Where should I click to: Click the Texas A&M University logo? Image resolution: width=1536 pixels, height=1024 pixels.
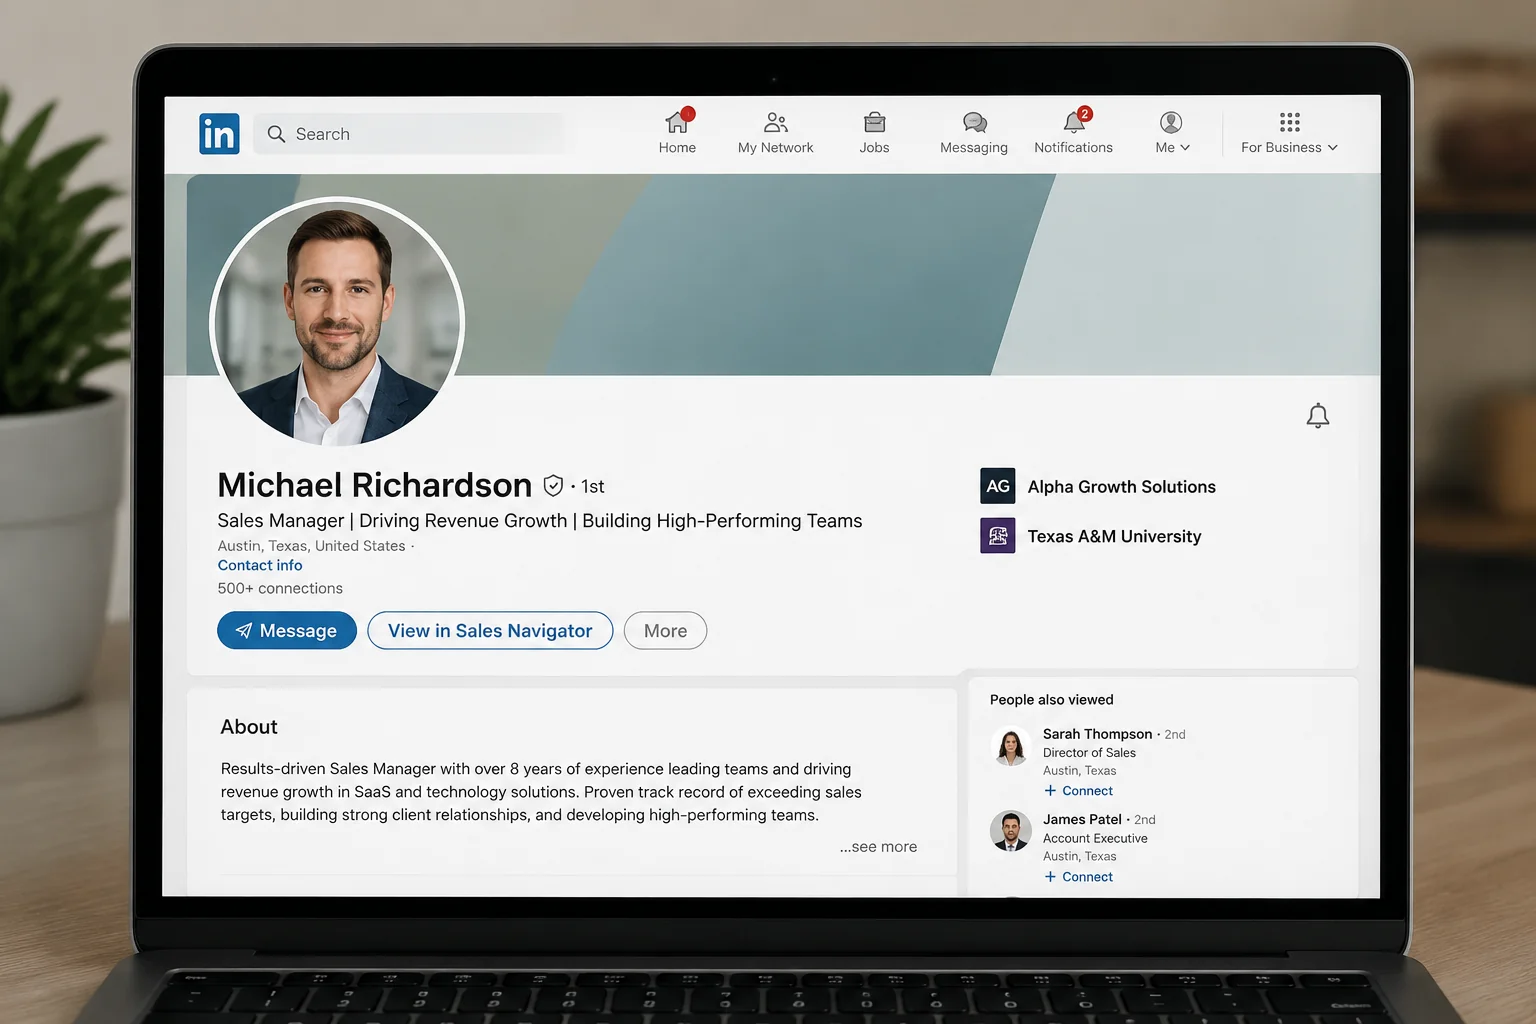click(998, 536)
